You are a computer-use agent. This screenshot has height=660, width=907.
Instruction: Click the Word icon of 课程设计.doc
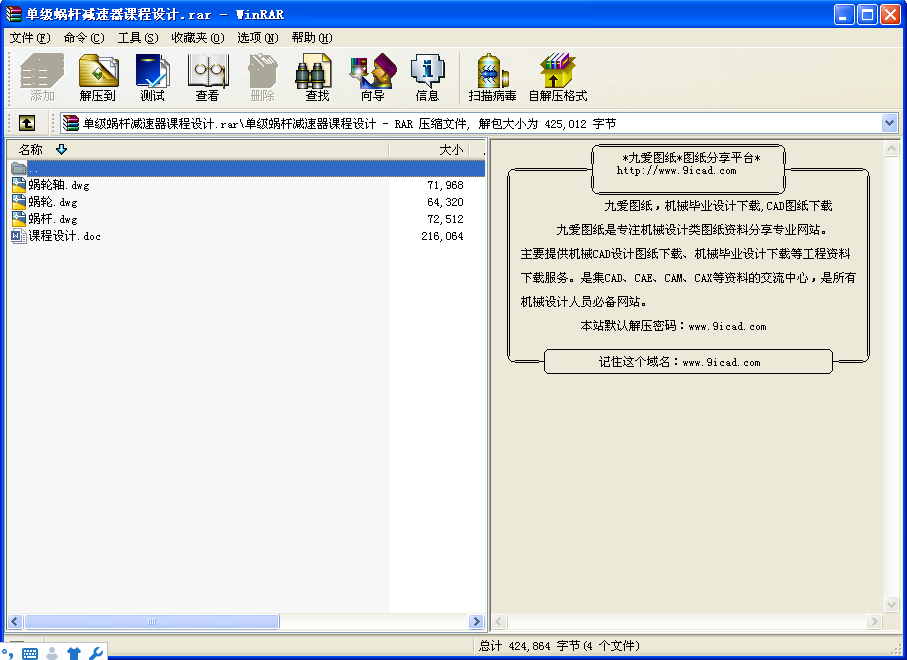pos(19,236)
